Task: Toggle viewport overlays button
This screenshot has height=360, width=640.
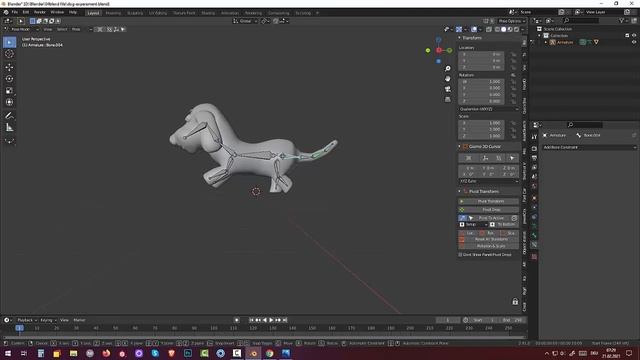Action: click(x=474, y=29)
